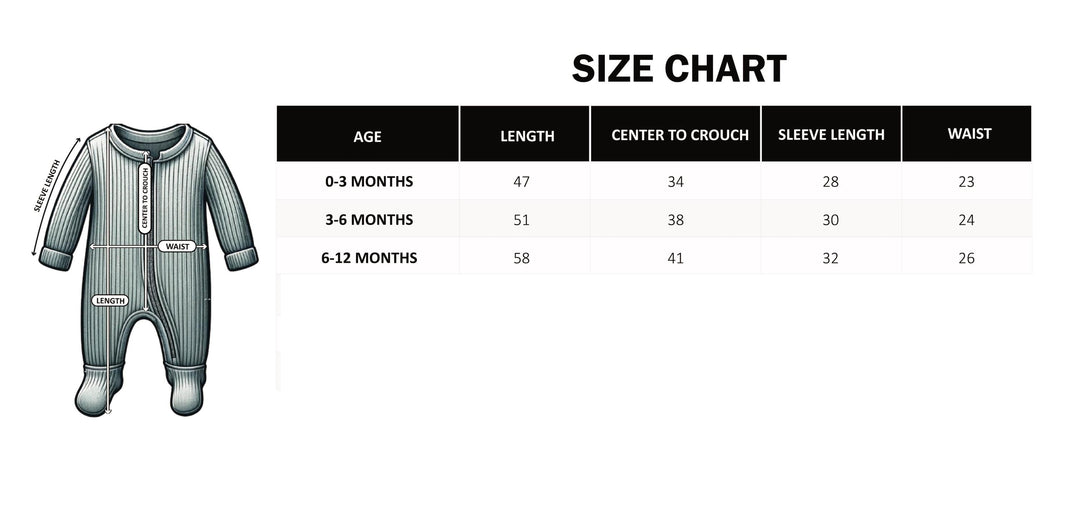The image size is (1080, 518).
Task: Click center to crouch value 38
Action: point(676,220)
